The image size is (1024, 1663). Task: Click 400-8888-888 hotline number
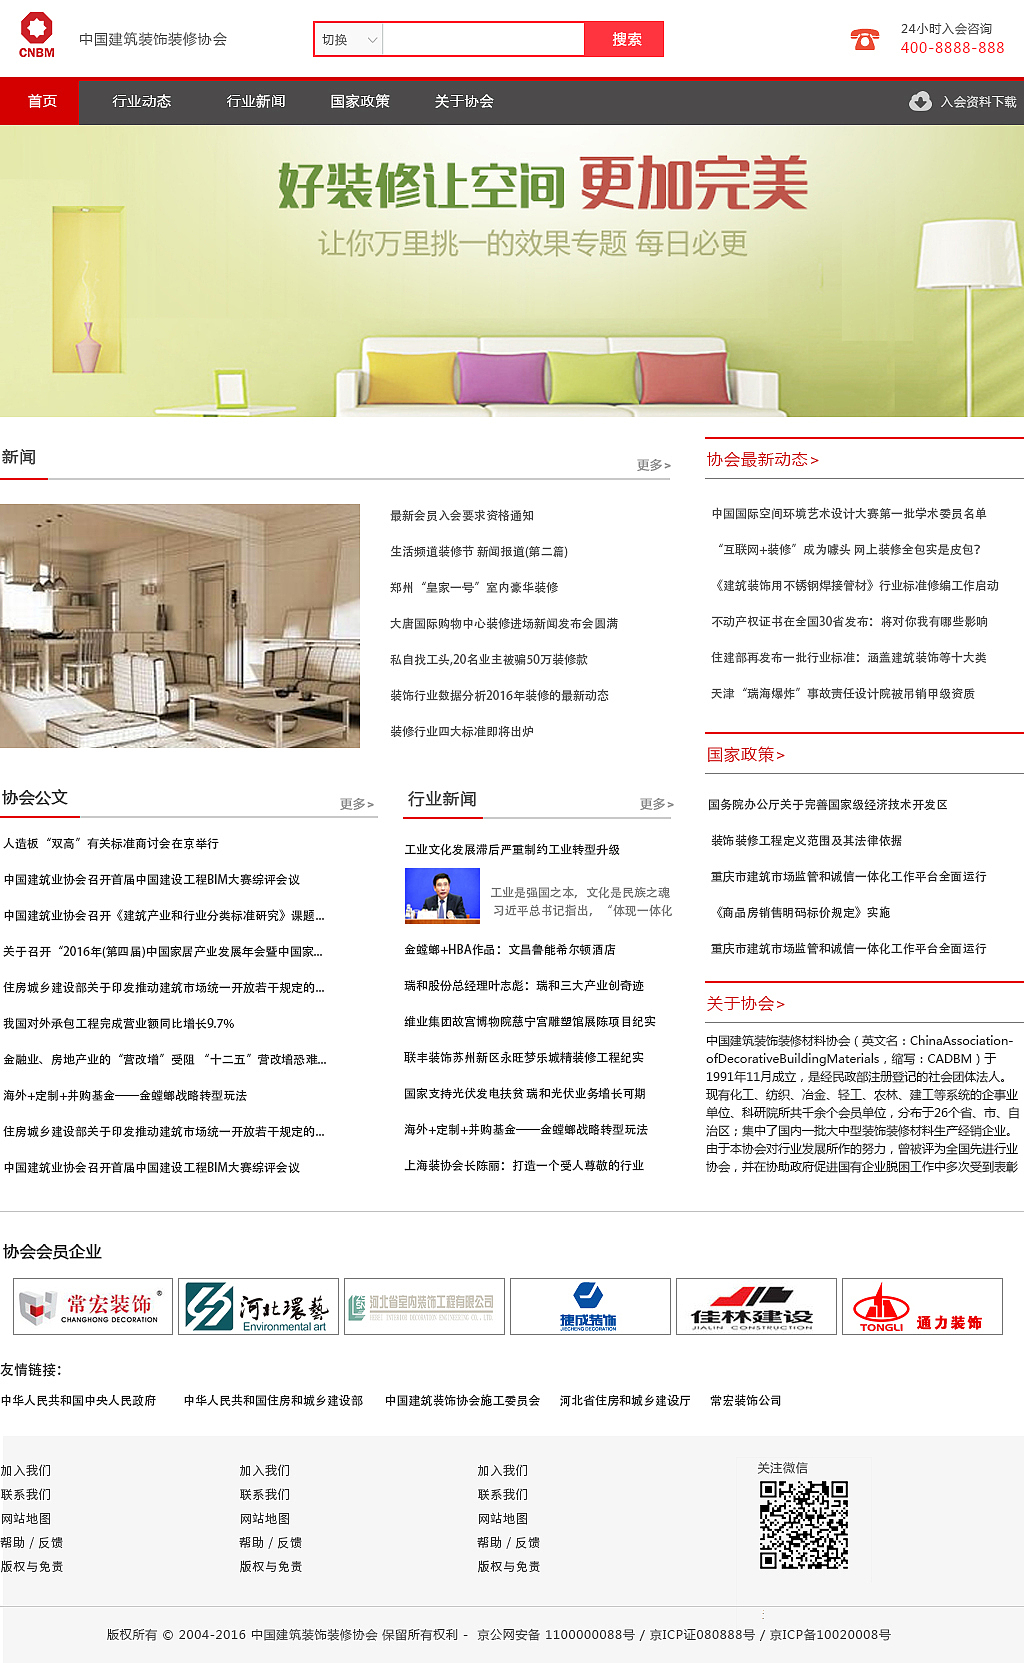[952, 48]
